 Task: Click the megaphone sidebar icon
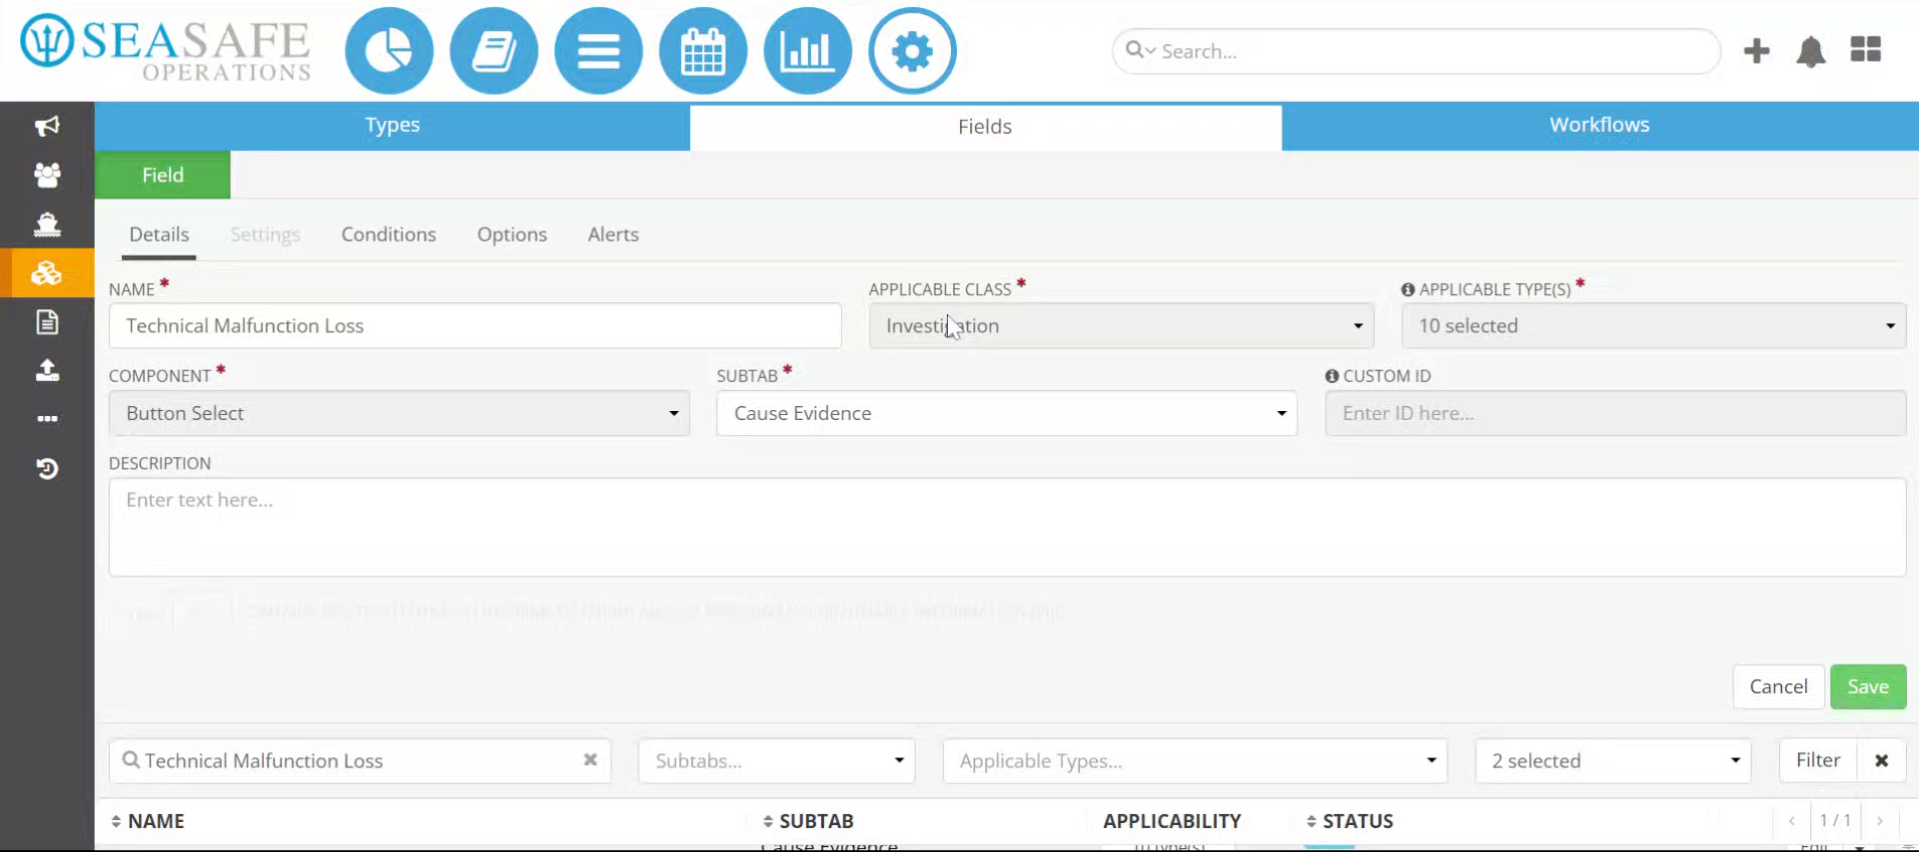coord(47,126)
